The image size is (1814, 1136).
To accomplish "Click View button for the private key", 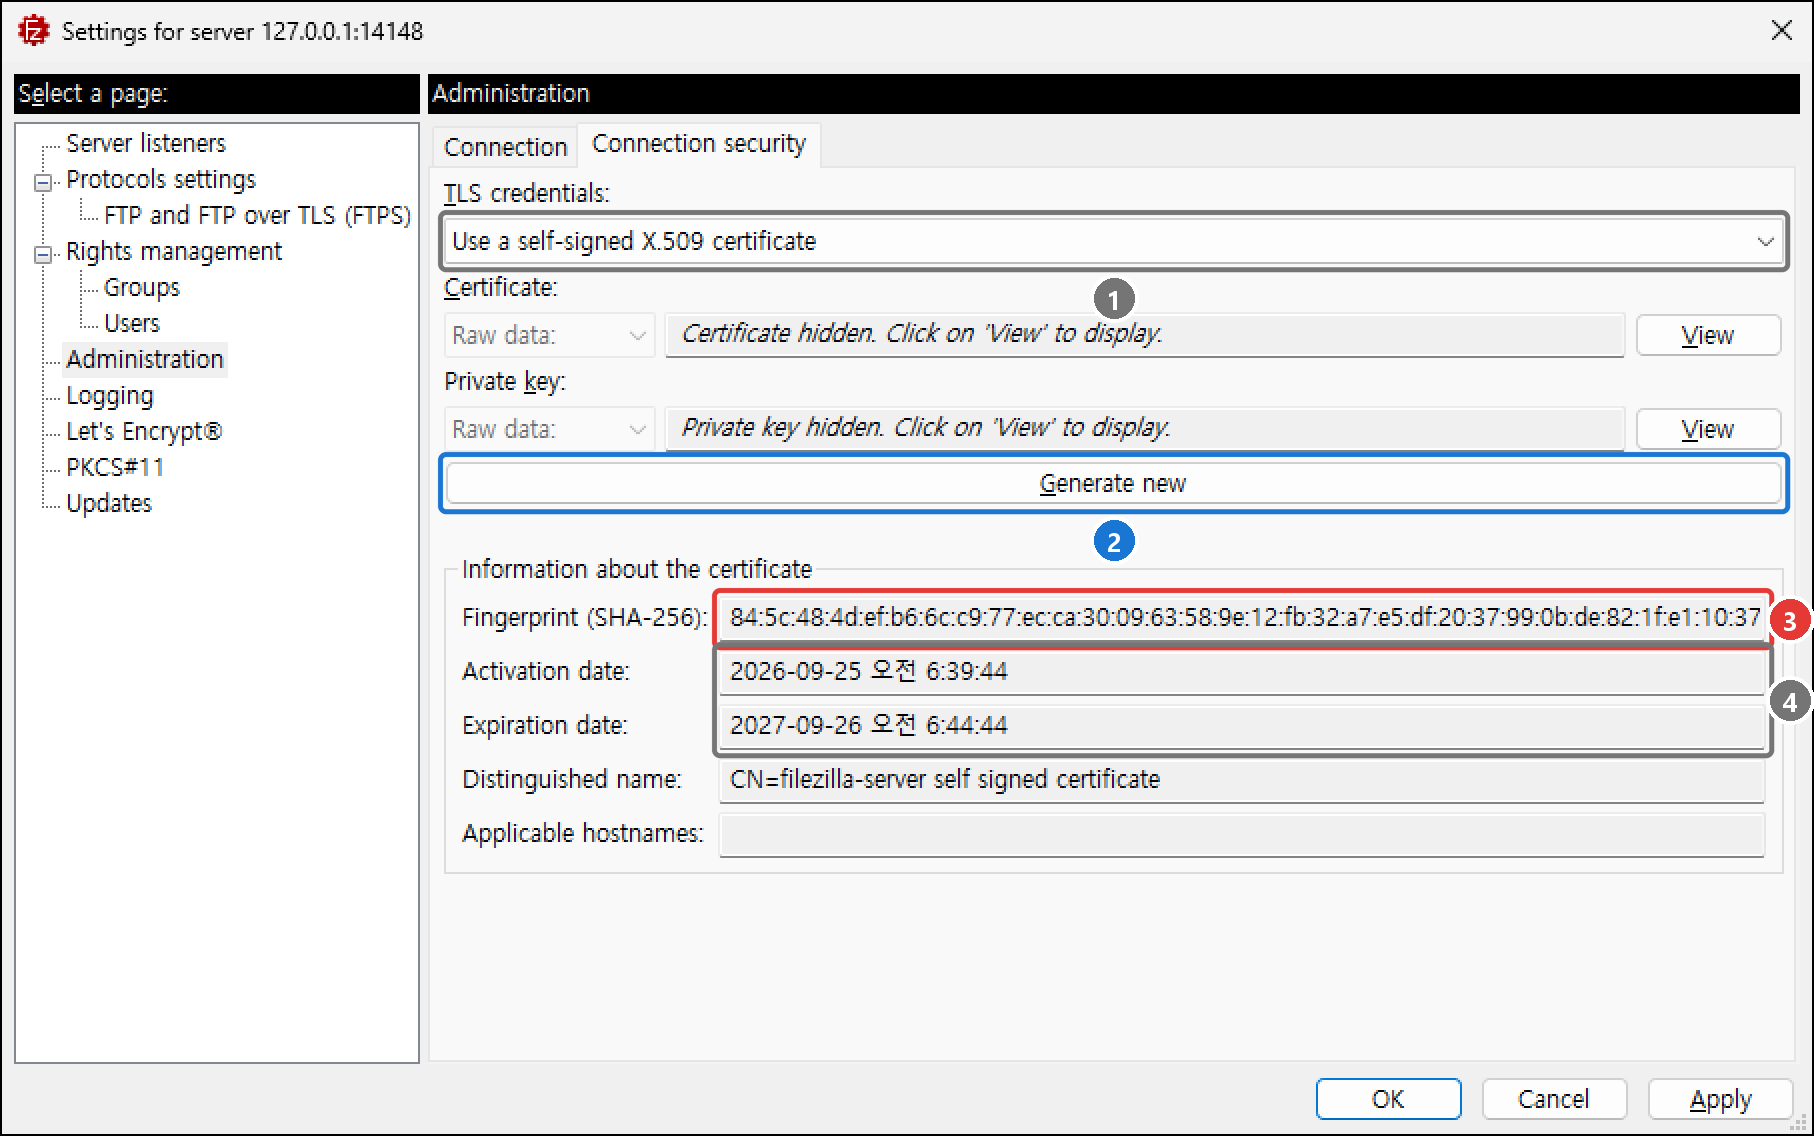I will 1708,429.
